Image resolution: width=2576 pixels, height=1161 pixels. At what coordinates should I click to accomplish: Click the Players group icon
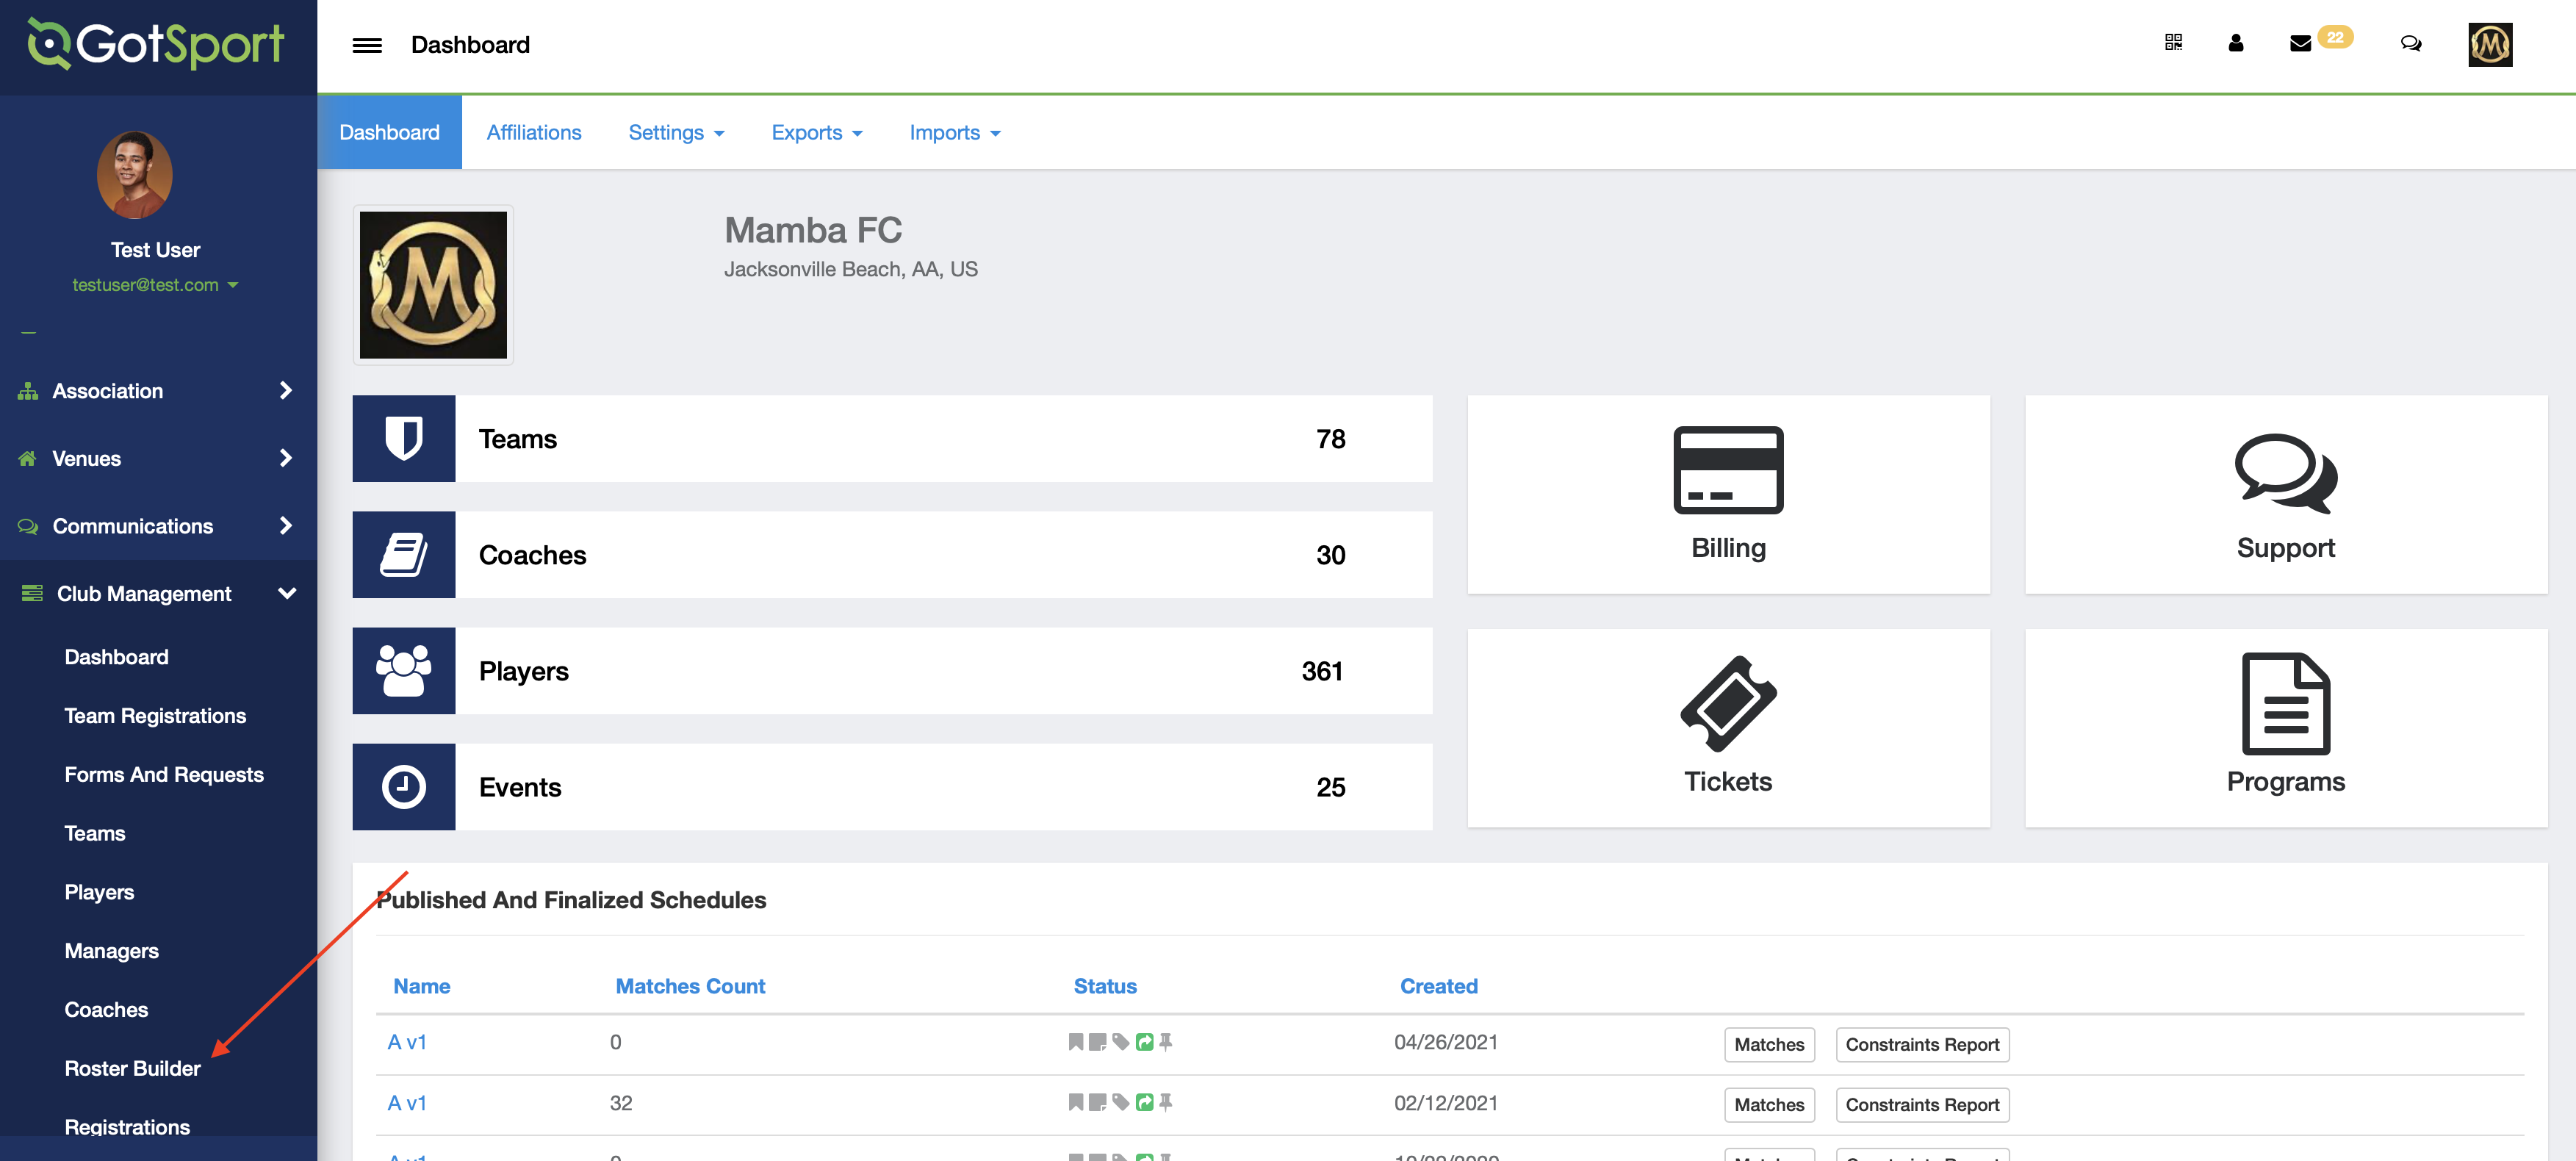[404, 671]
